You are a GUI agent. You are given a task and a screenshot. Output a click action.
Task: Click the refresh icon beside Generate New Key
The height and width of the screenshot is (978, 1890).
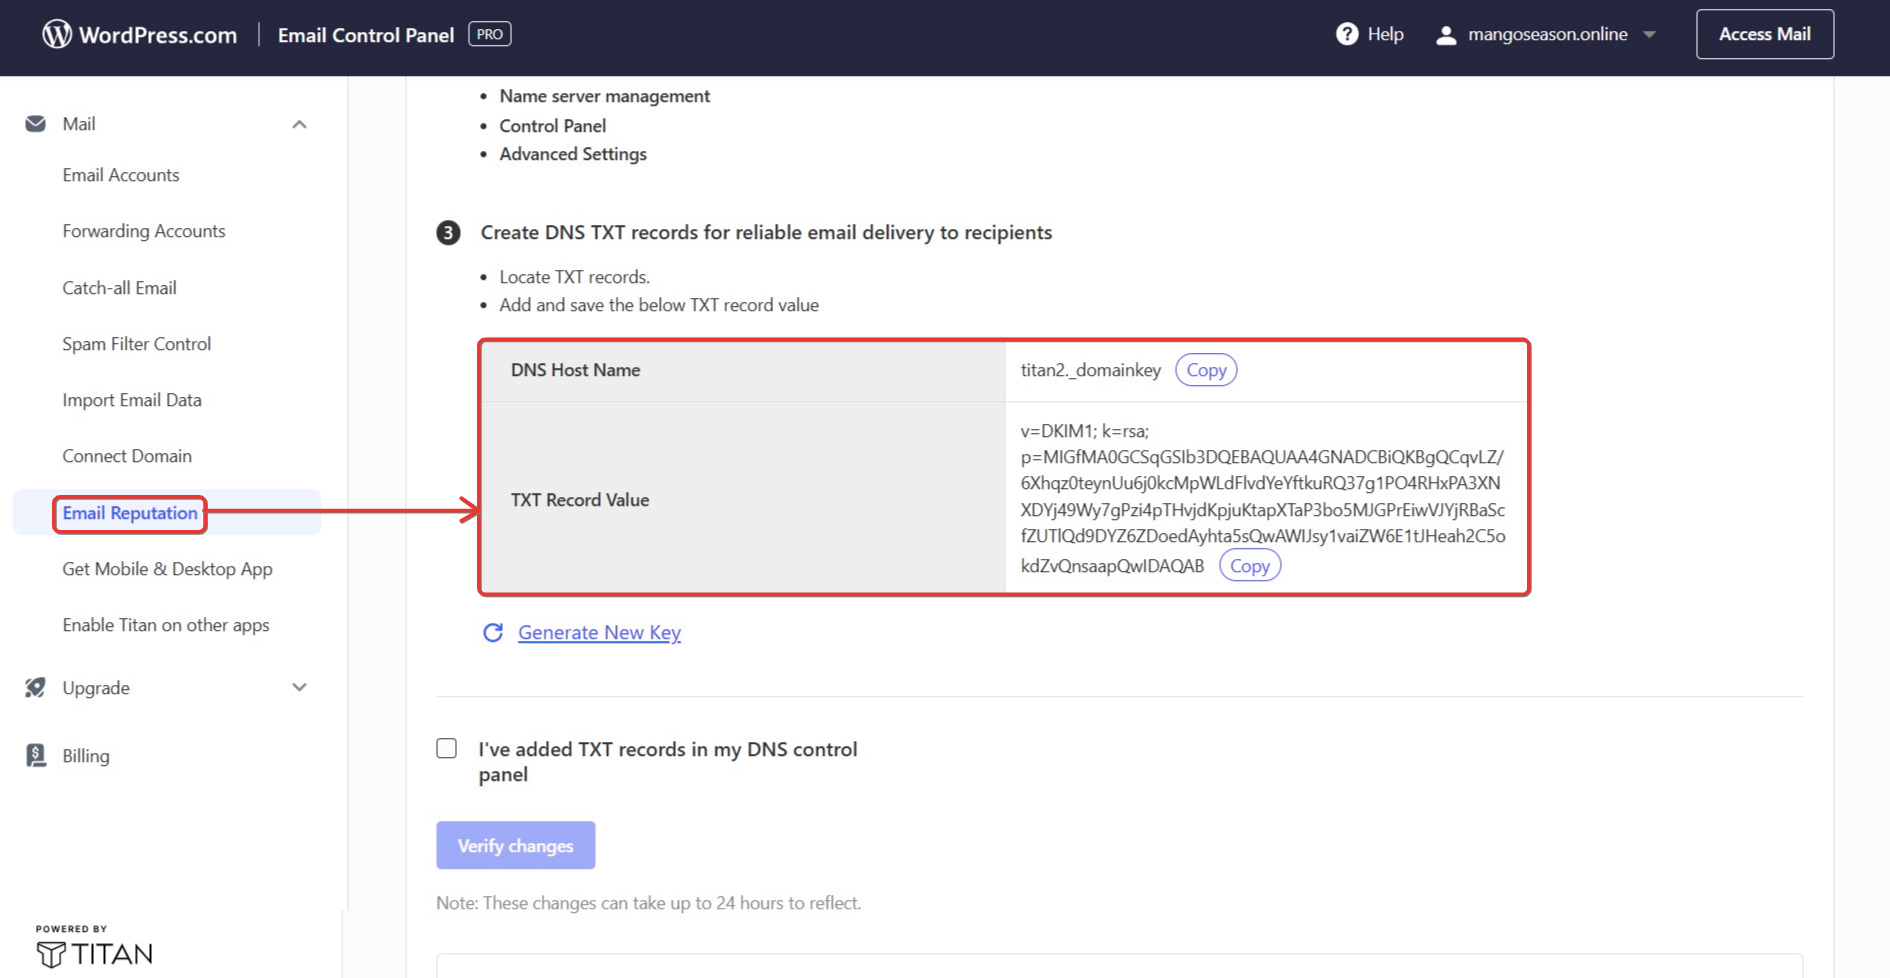[493, 632]
